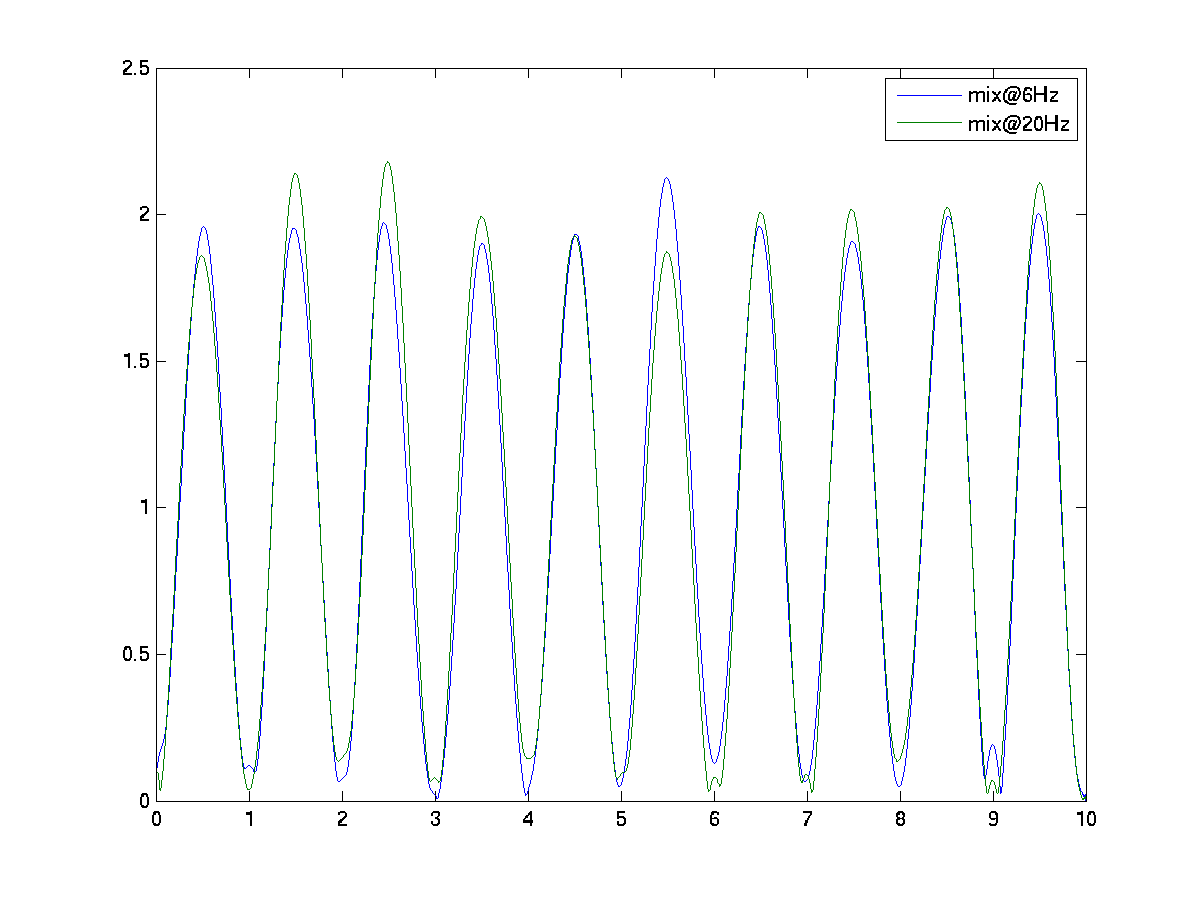Viewport: 1200px width, 900px height.
Task: Click the green line sample in legend
Action: click(x=928, y=124)
